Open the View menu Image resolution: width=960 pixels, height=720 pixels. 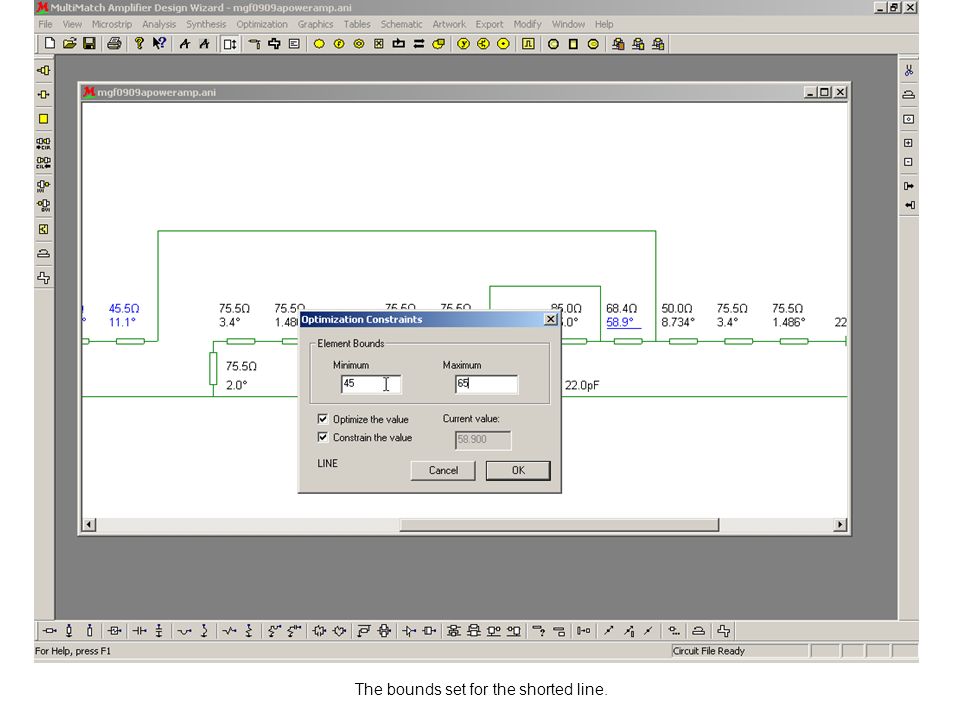(72, 24)
